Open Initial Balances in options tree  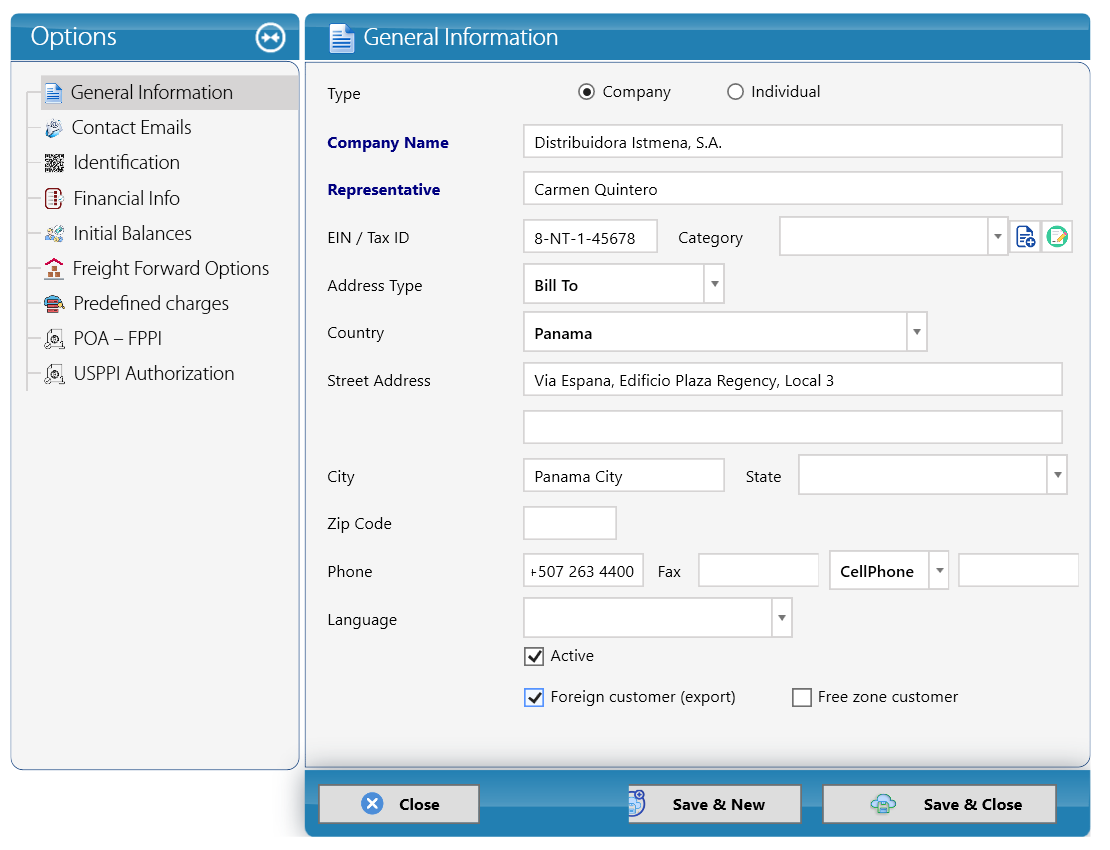(x=132, y=234)
